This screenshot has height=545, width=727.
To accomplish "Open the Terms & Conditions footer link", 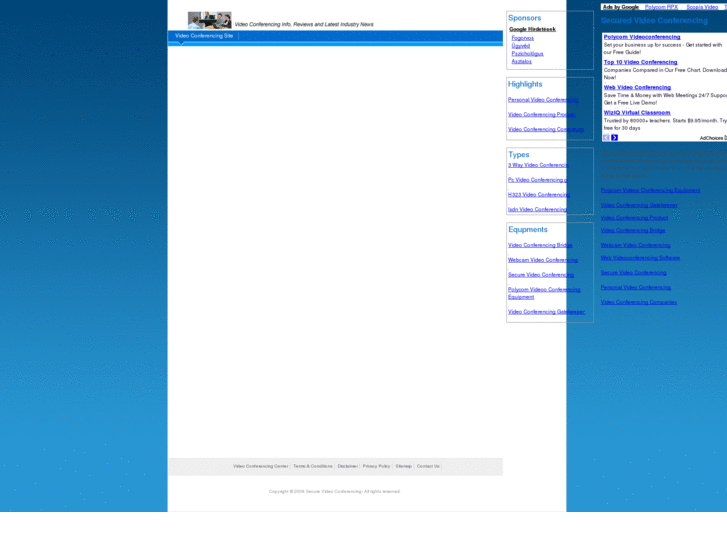I will tap(313, 466).
